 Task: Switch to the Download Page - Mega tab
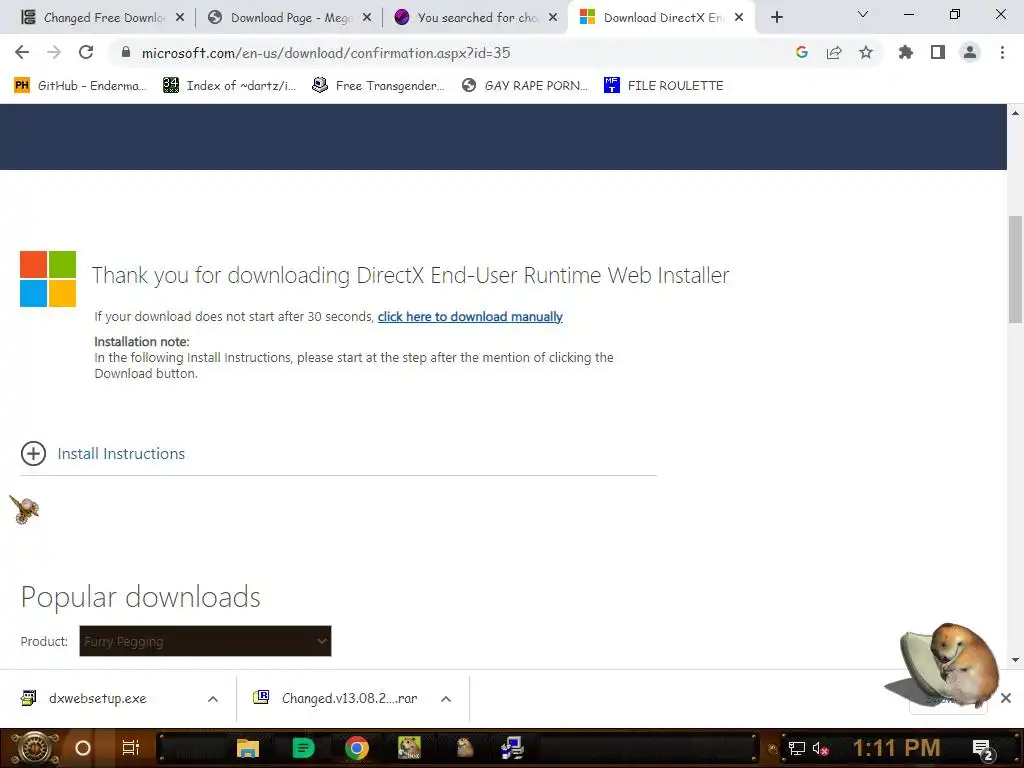tap(291, 18)
